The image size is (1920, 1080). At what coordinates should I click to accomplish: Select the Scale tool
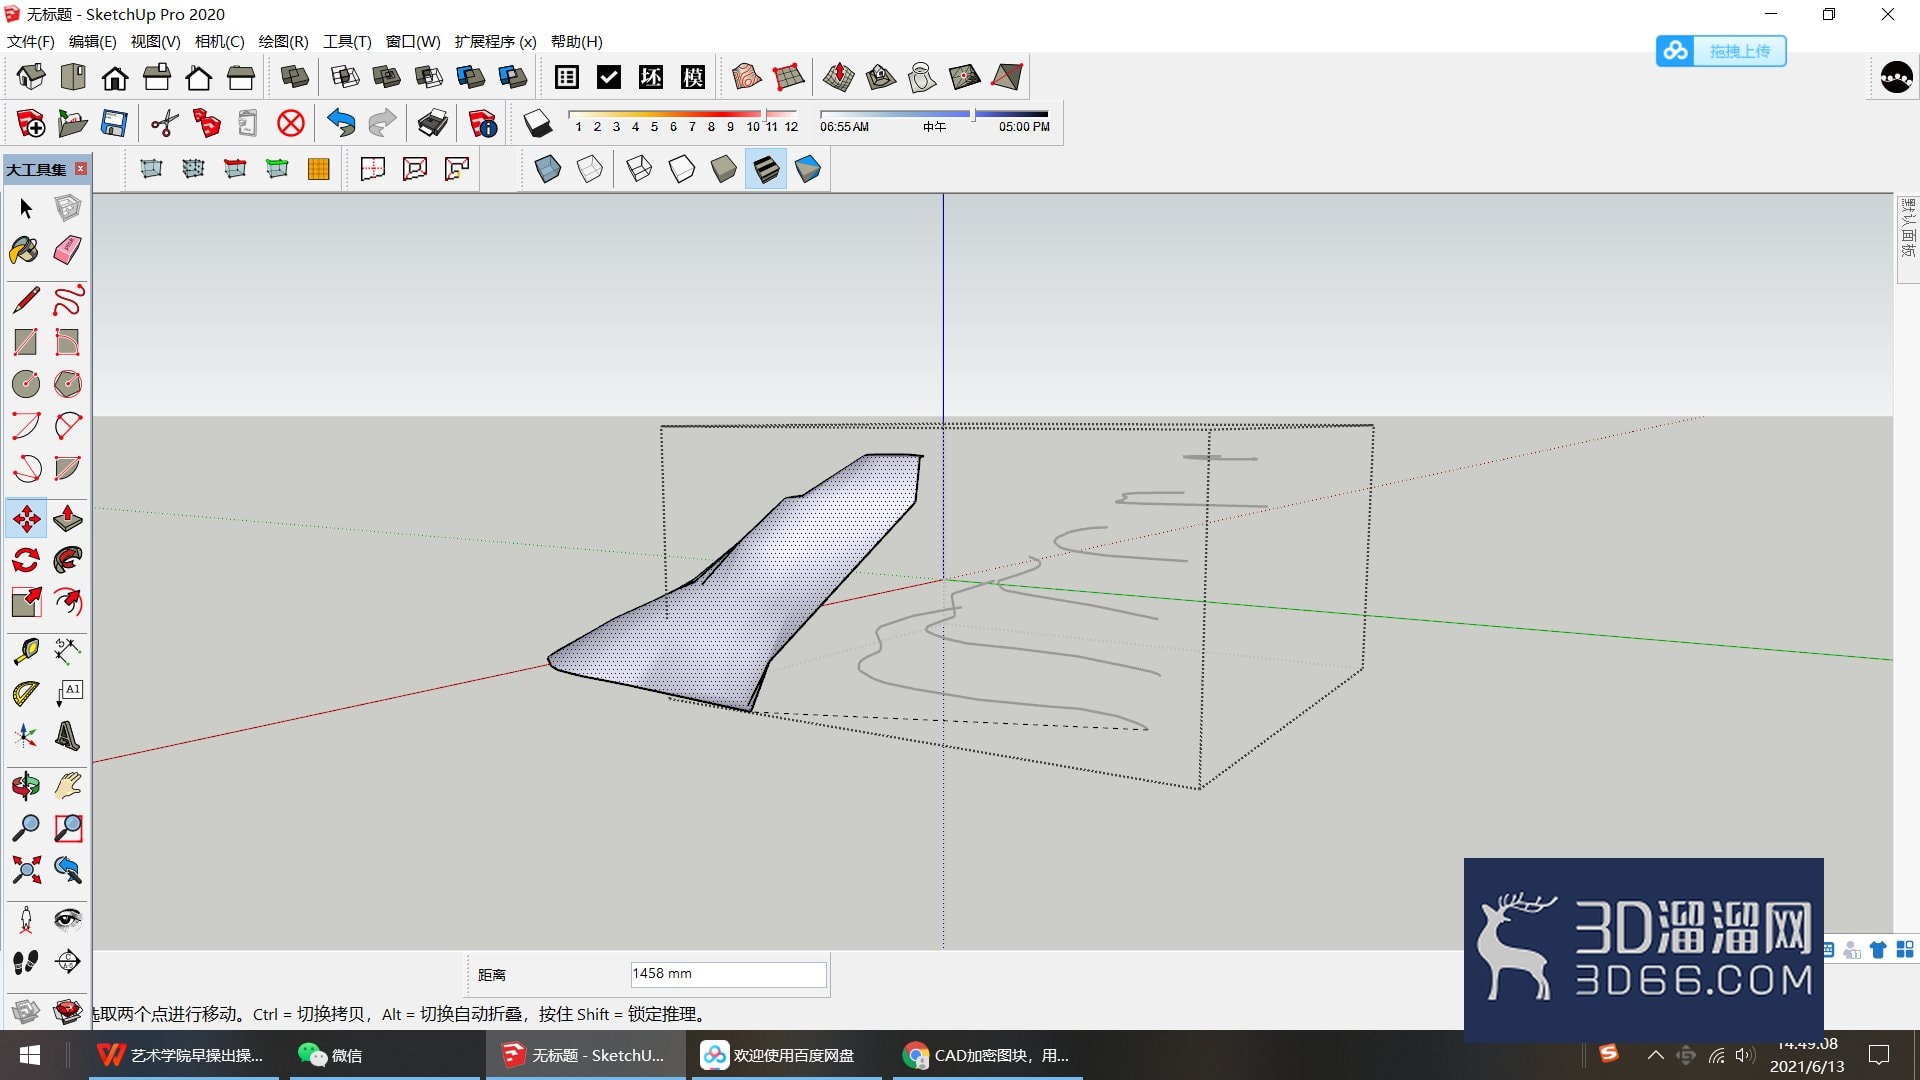26,602
